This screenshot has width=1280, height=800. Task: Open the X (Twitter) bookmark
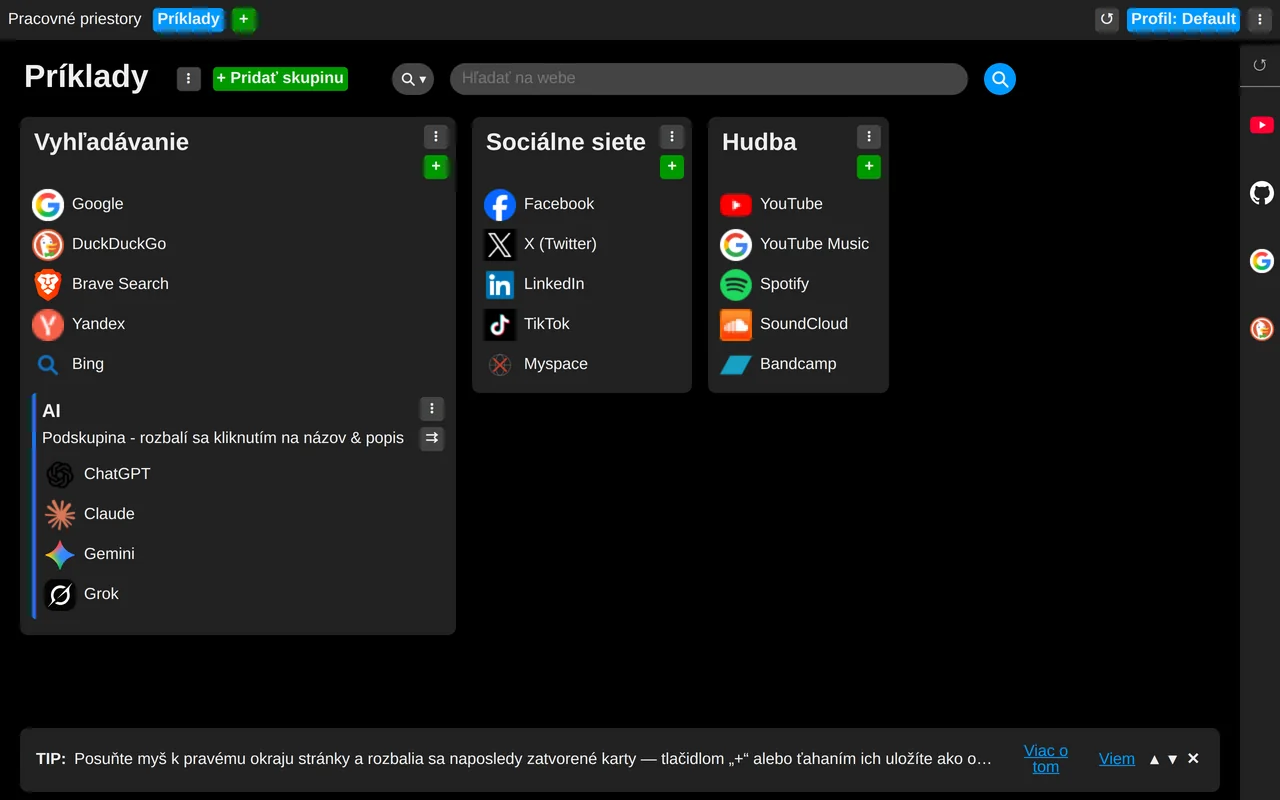[540, 244]
